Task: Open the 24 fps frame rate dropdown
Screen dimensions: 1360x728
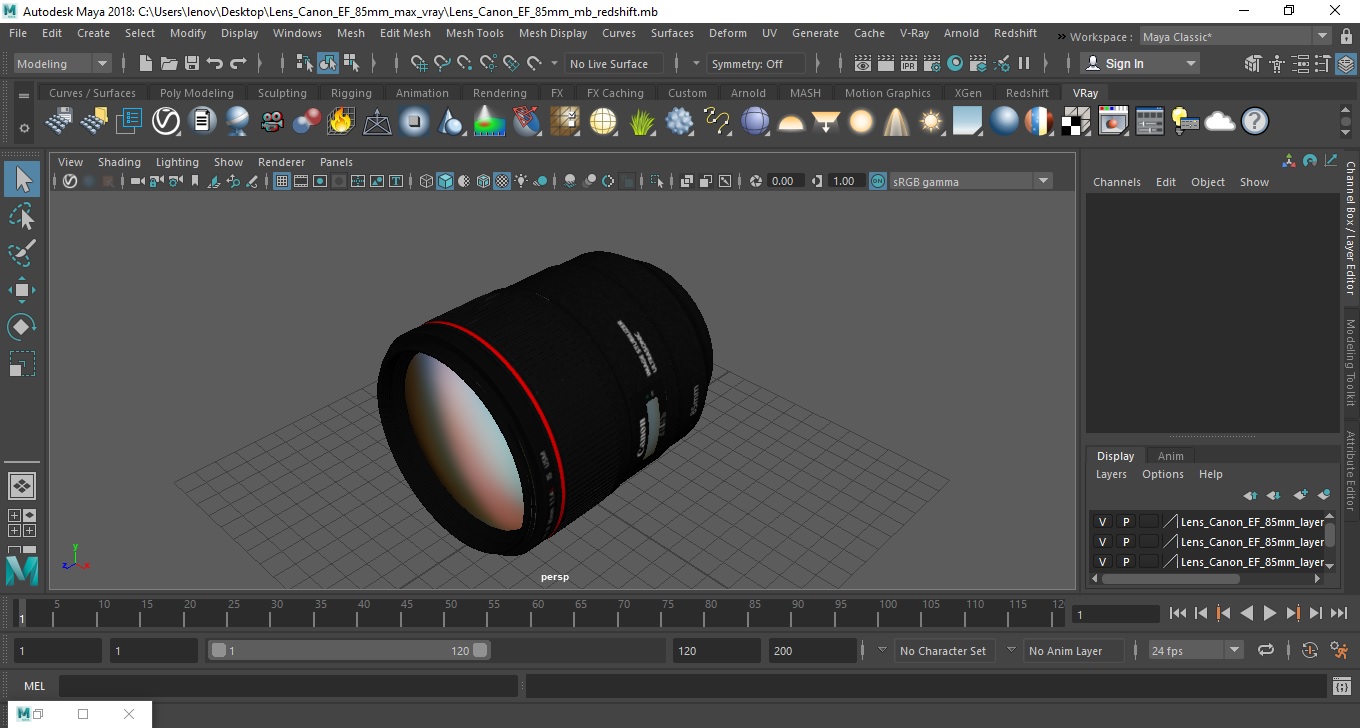Action: click(1196, 650)
